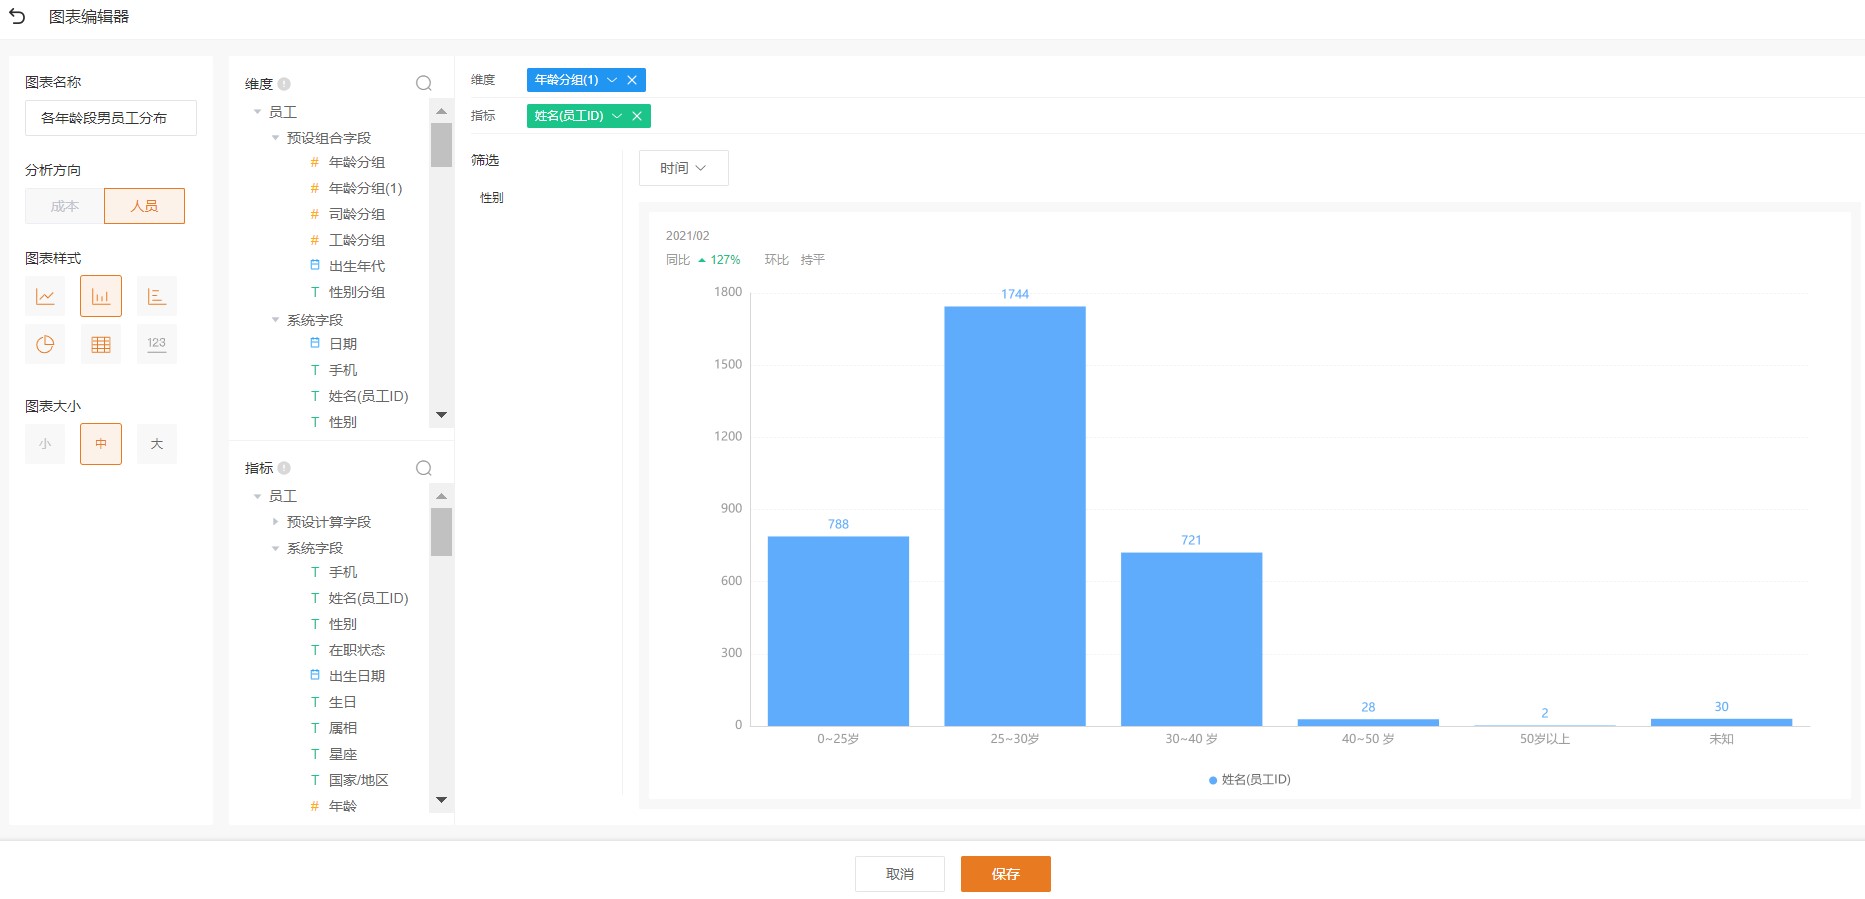
Task: Open search in the 维度 panel
Action: (424, 83)
